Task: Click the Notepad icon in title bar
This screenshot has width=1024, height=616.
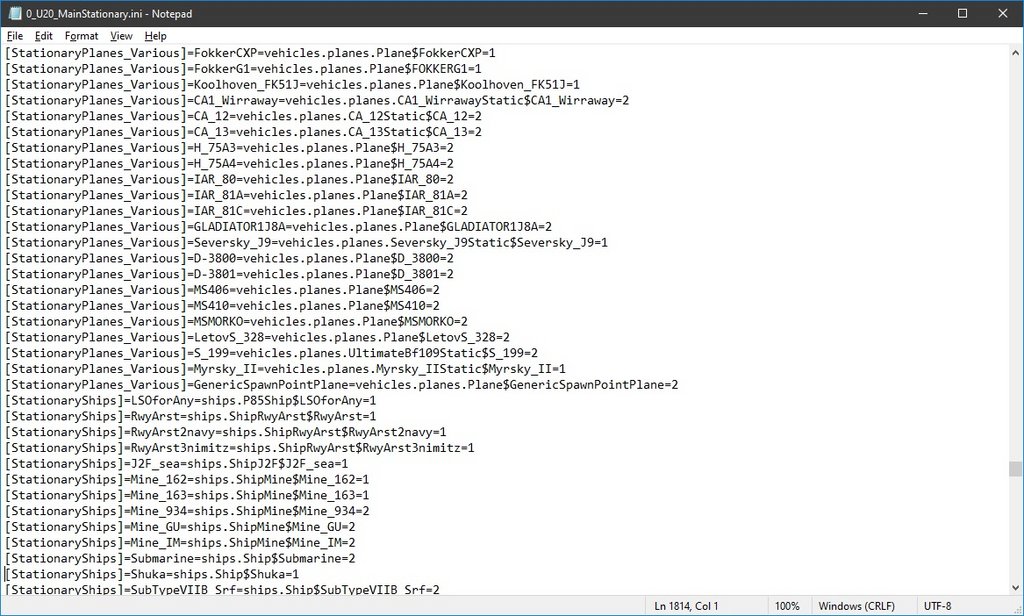Action: click(15, 13)
